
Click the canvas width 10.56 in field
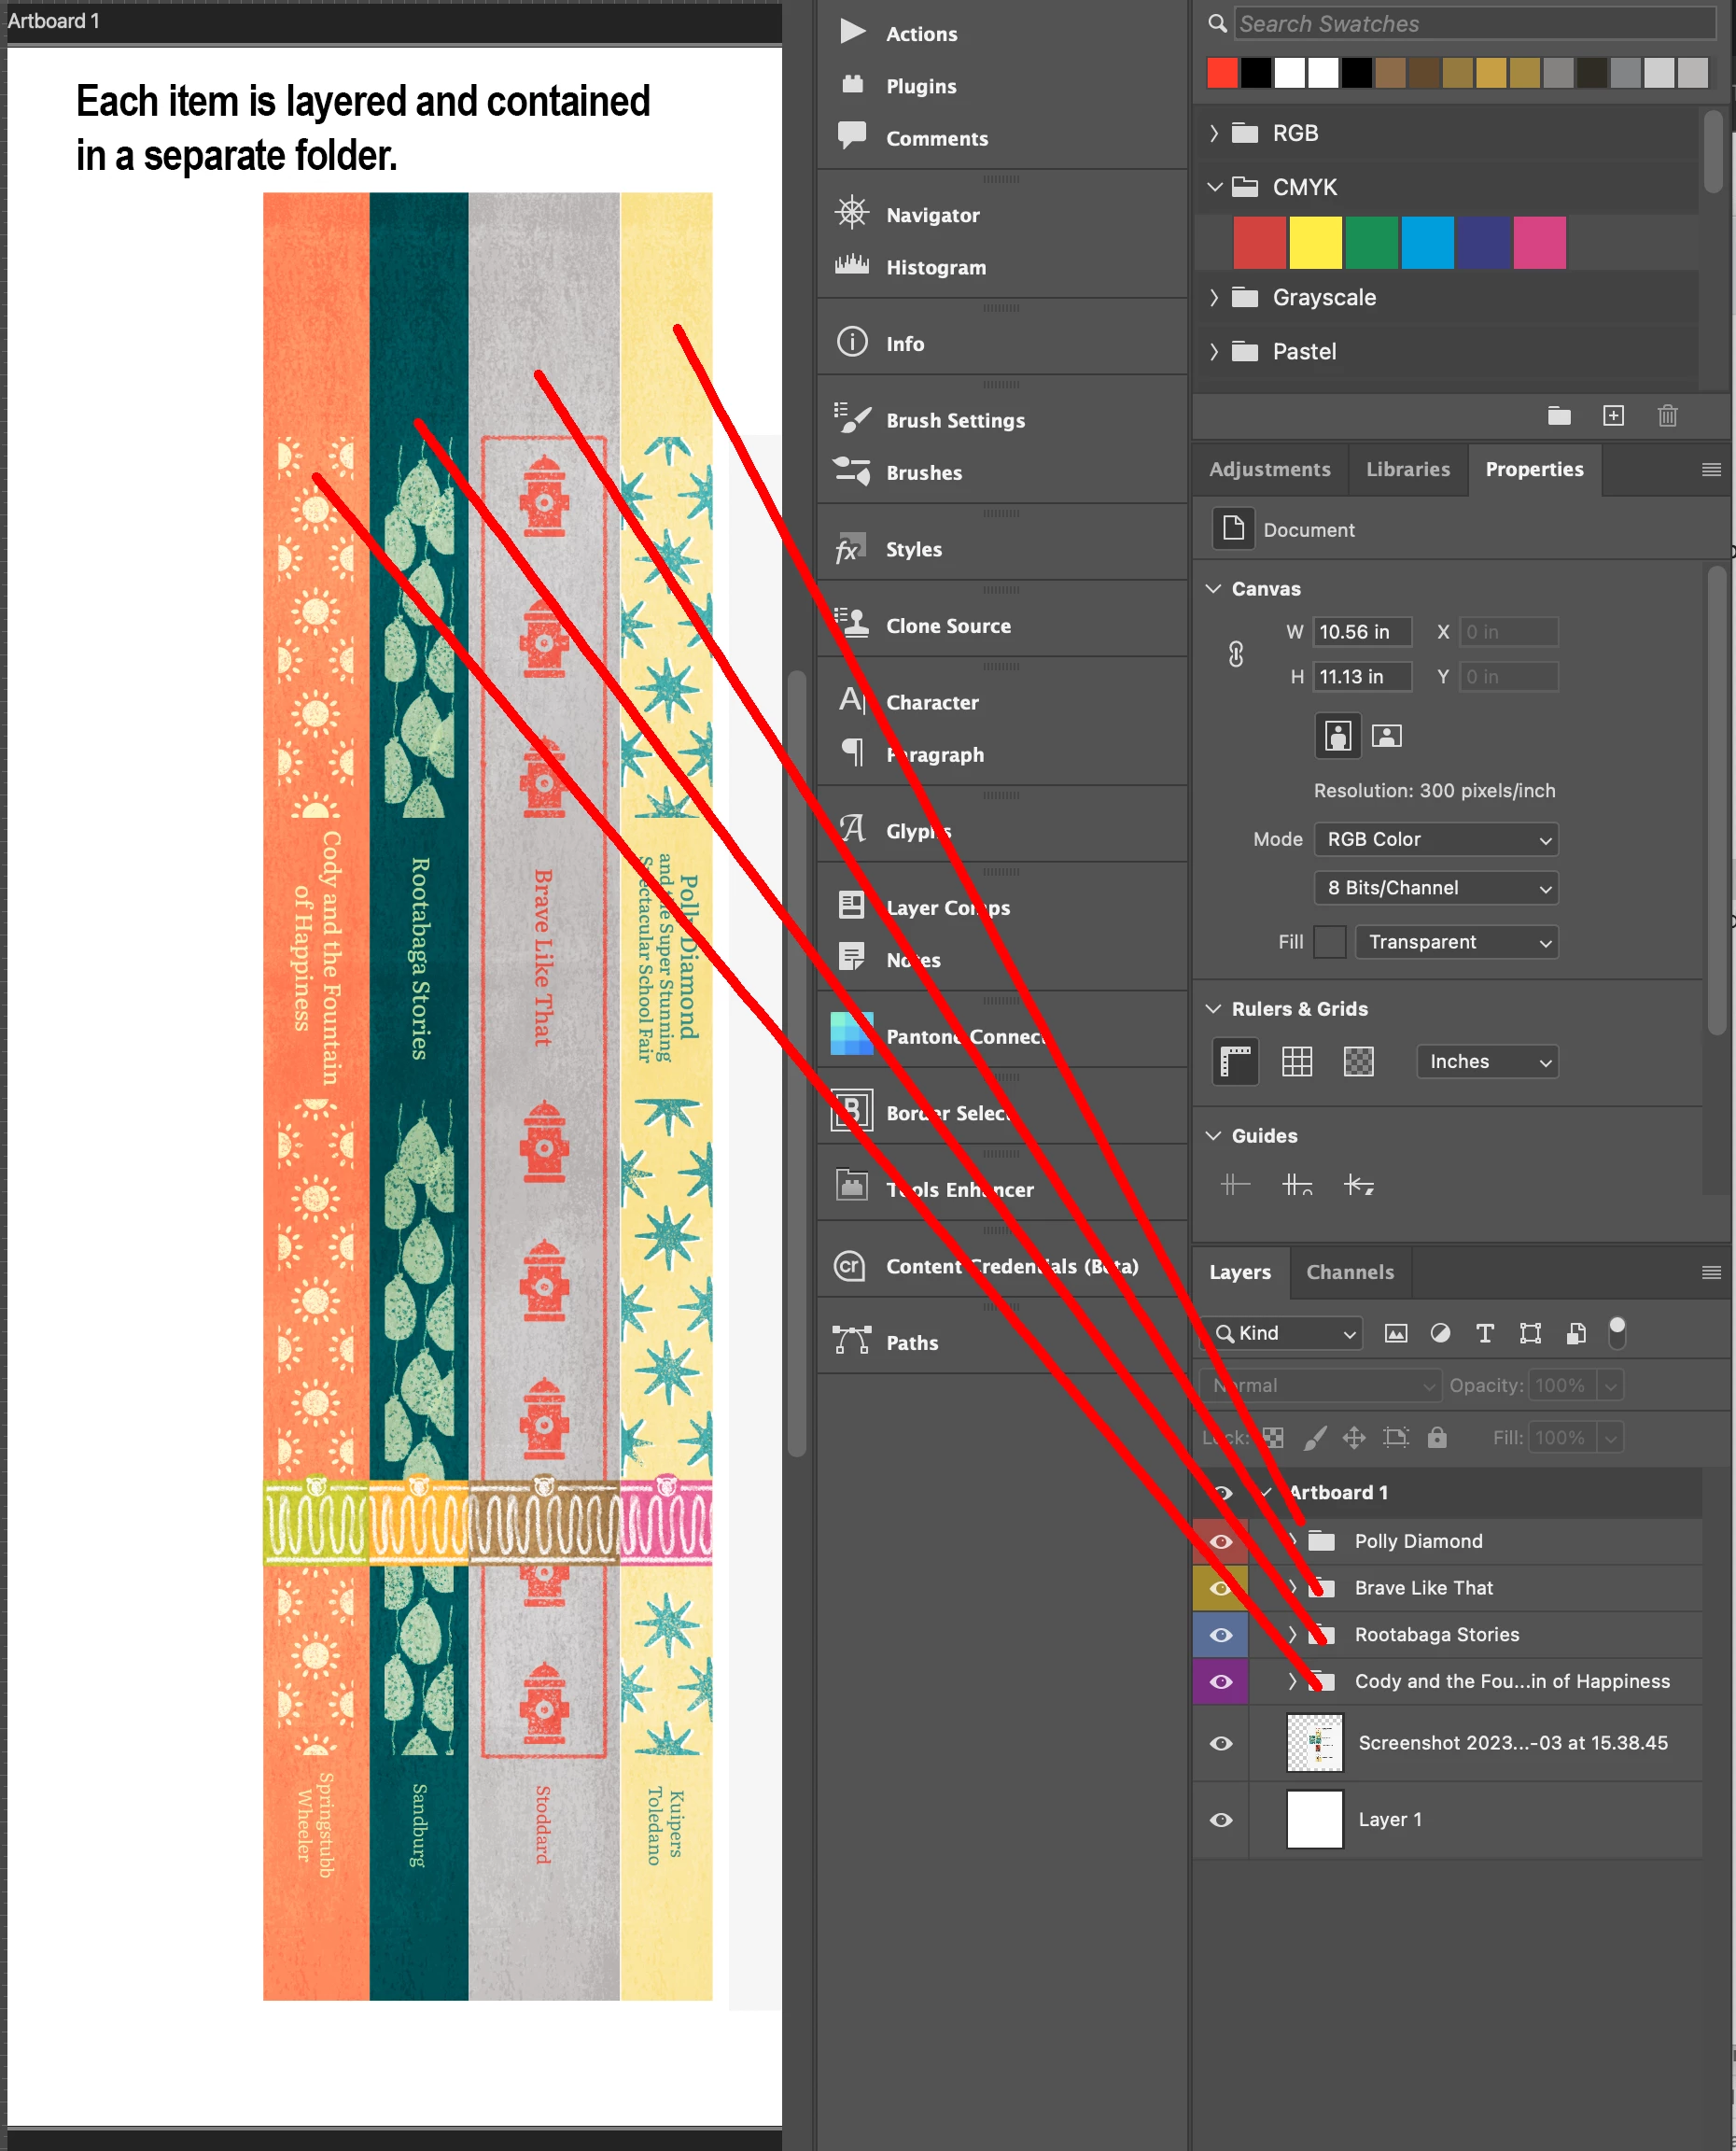click(1361, 632)
